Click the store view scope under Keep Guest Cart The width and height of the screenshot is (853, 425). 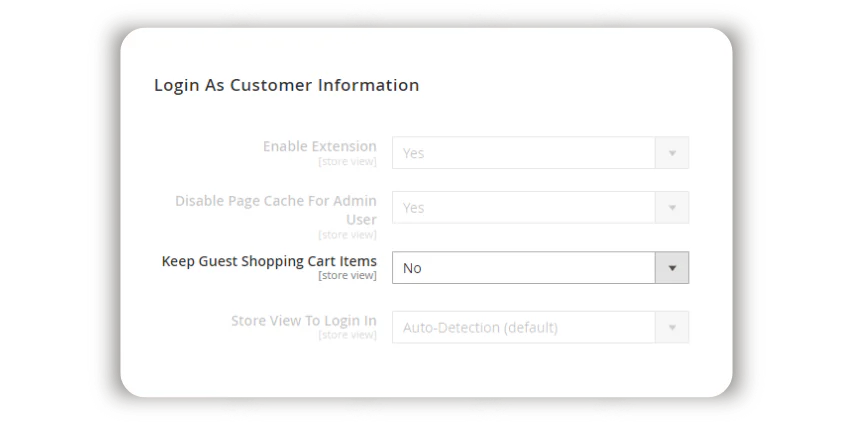pyautogui.click(x=347, y=275)
